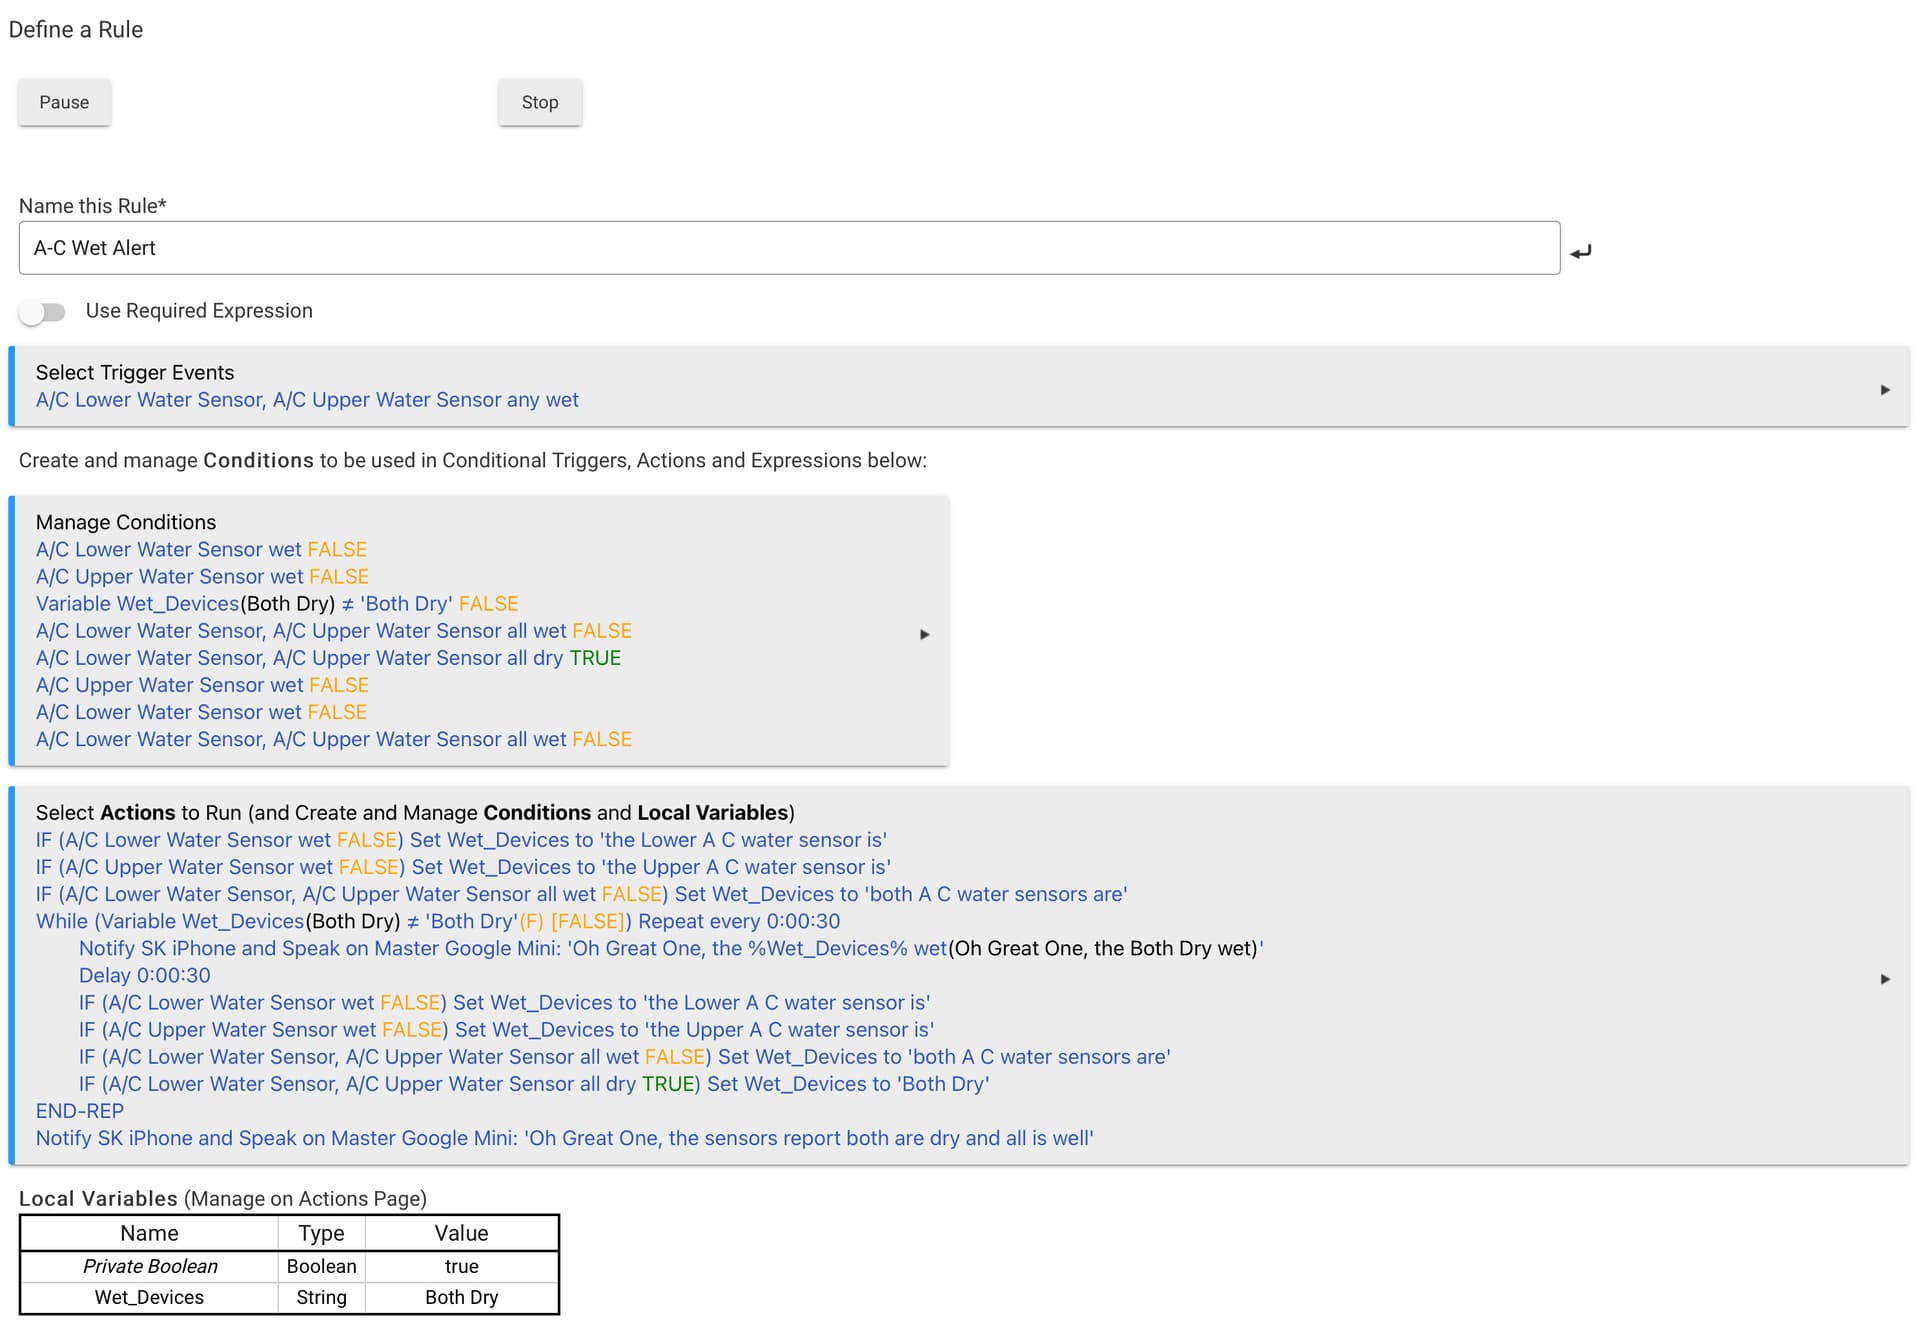
Task: Click the 'Manage Conditions' heading
Action: click(x=126, y=522)
